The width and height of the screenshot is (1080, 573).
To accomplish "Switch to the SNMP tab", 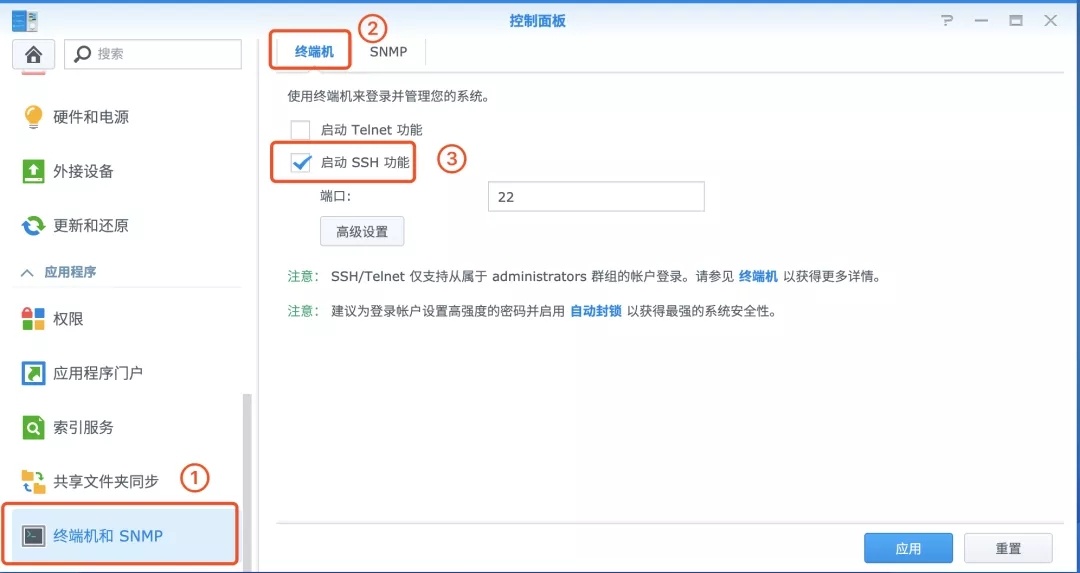I will pos(388,52).
